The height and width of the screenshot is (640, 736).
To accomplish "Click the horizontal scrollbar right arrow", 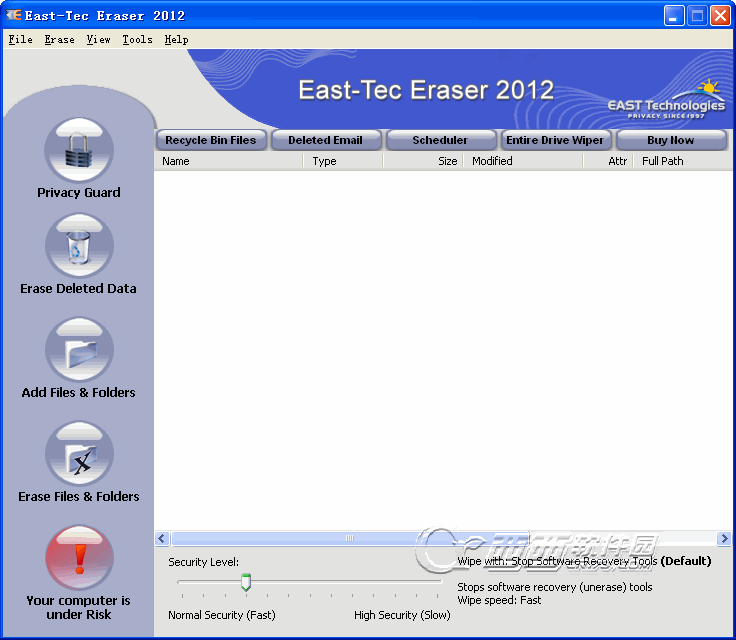I will 724,539.
